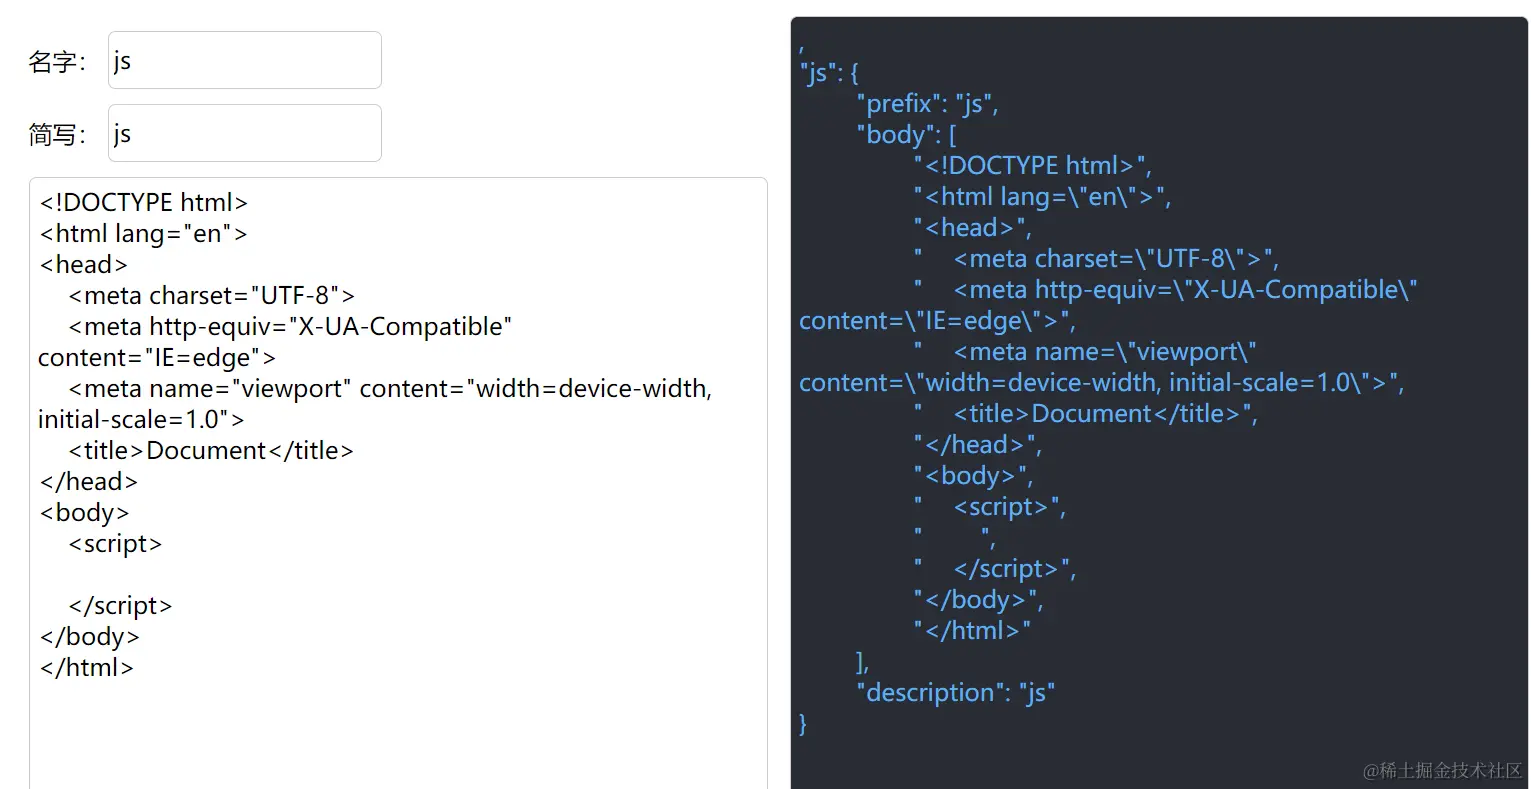Click the 简写 abbreviation input field
The height and width of the screenshot is (789, 1531).
(x=244, y=133)
